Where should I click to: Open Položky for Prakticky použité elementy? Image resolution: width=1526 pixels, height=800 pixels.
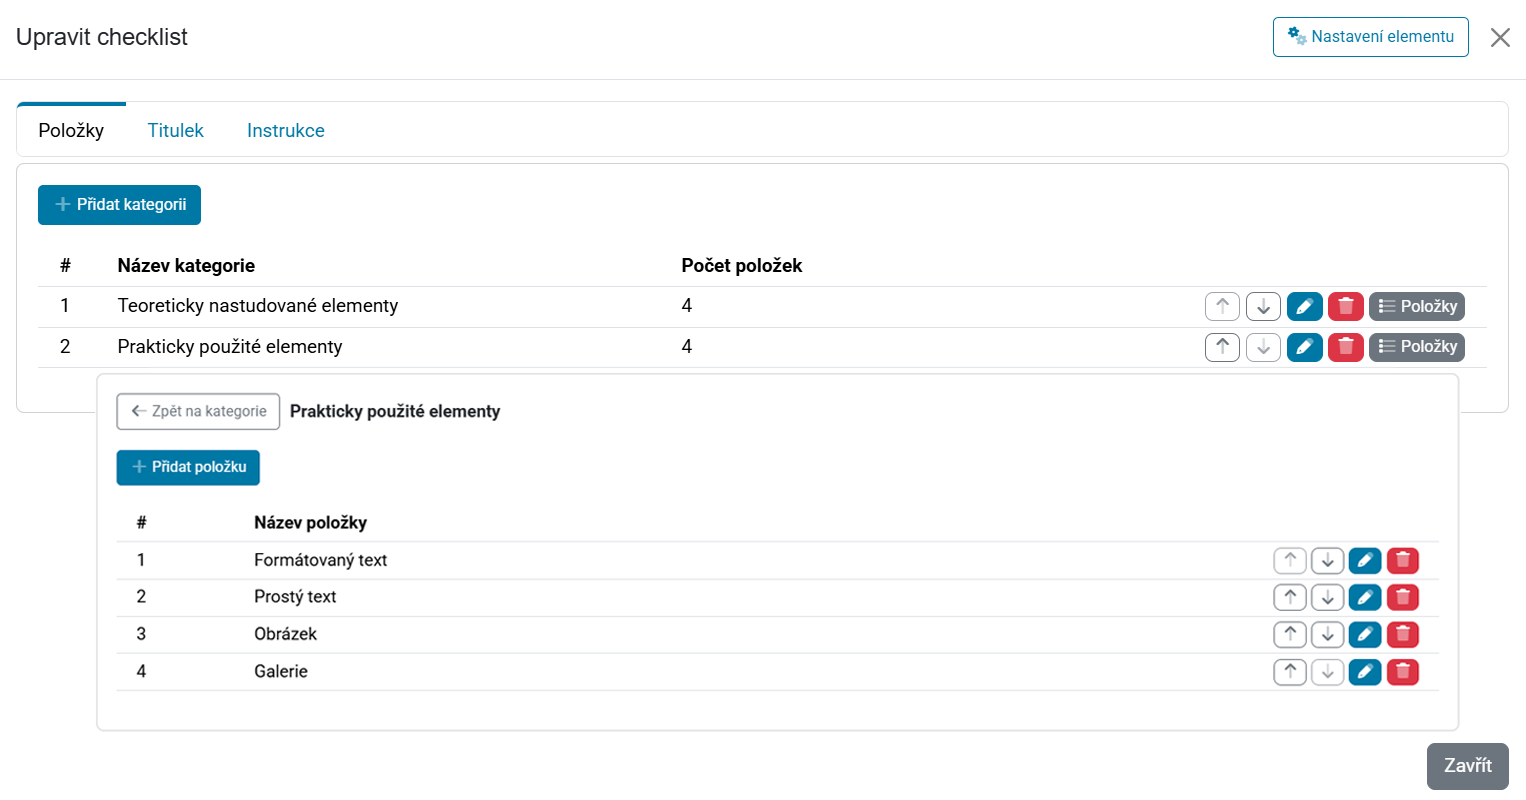1417,347
